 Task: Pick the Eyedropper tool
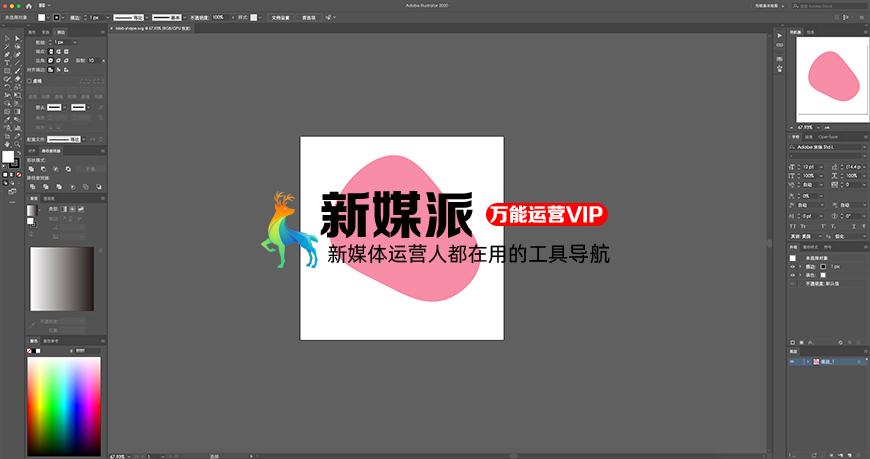point(7,119)
